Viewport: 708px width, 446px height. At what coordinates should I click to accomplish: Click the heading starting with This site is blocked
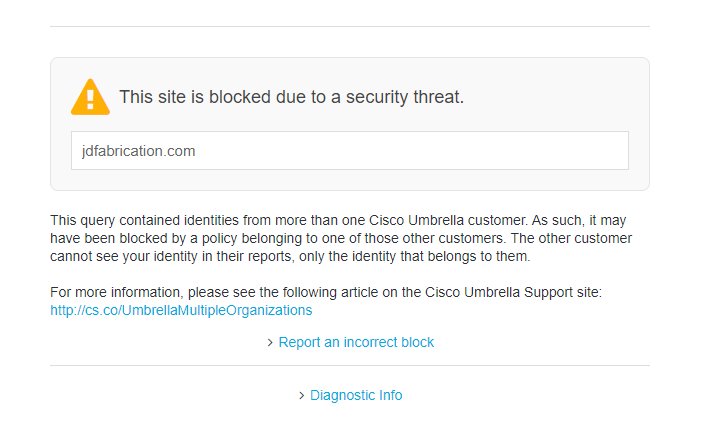[291, 97]
